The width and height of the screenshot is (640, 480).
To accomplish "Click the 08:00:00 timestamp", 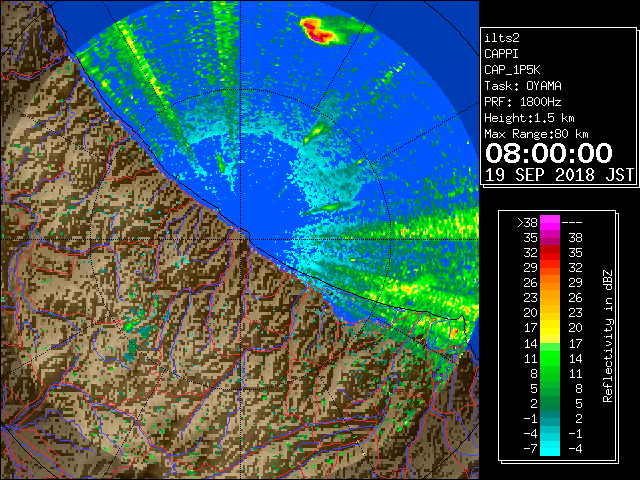I will pos(549,153).
